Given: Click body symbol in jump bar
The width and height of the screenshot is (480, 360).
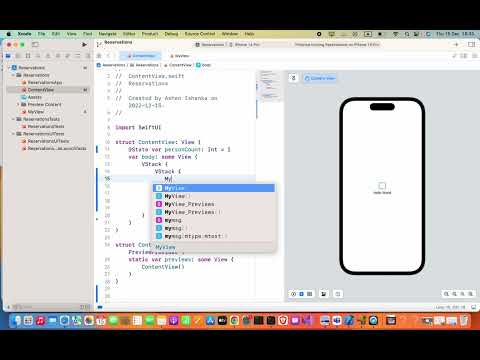Looking at the screenshot, I should coord(204,65).
